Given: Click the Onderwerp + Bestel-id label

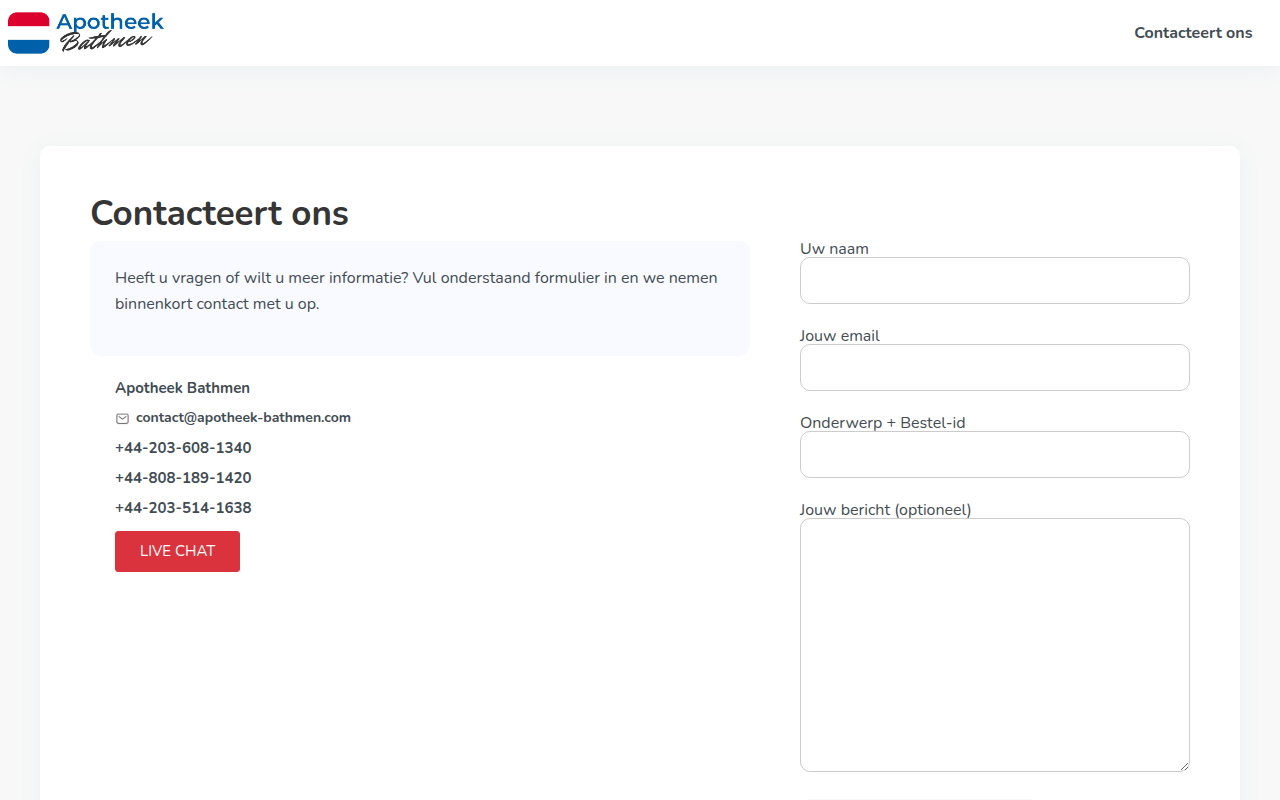Looking at the screenshot, I should 883,423.
